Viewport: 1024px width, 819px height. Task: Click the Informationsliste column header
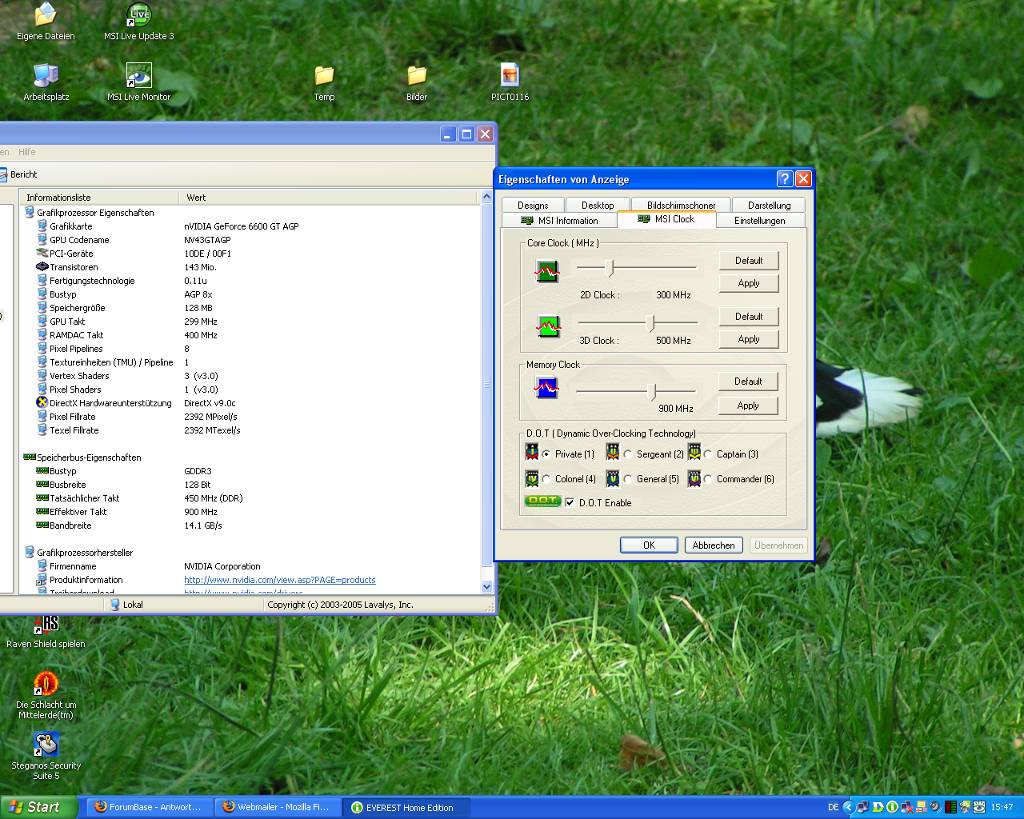click(x=98, y=197)
